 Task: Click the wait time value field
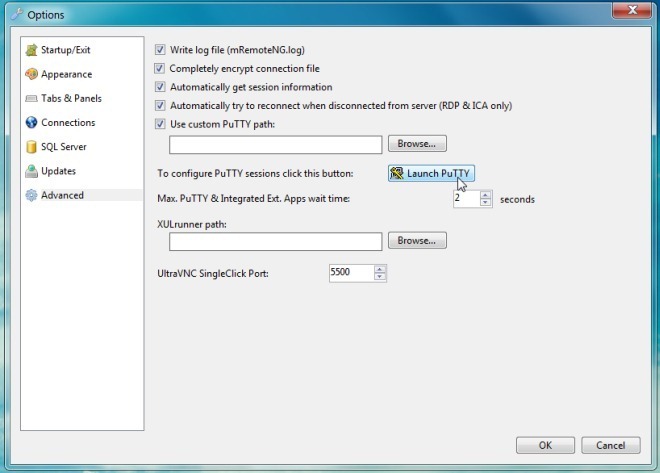tap(466, 199)
